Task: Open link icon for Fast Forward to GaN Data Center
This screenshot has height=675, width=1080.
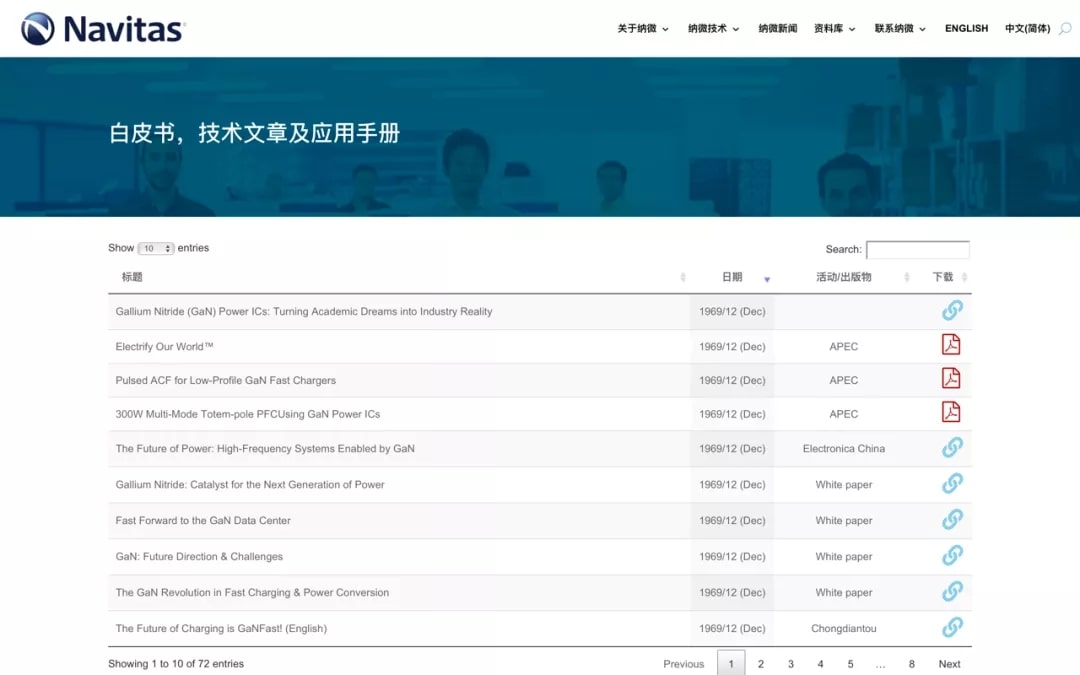Action: 952,519
